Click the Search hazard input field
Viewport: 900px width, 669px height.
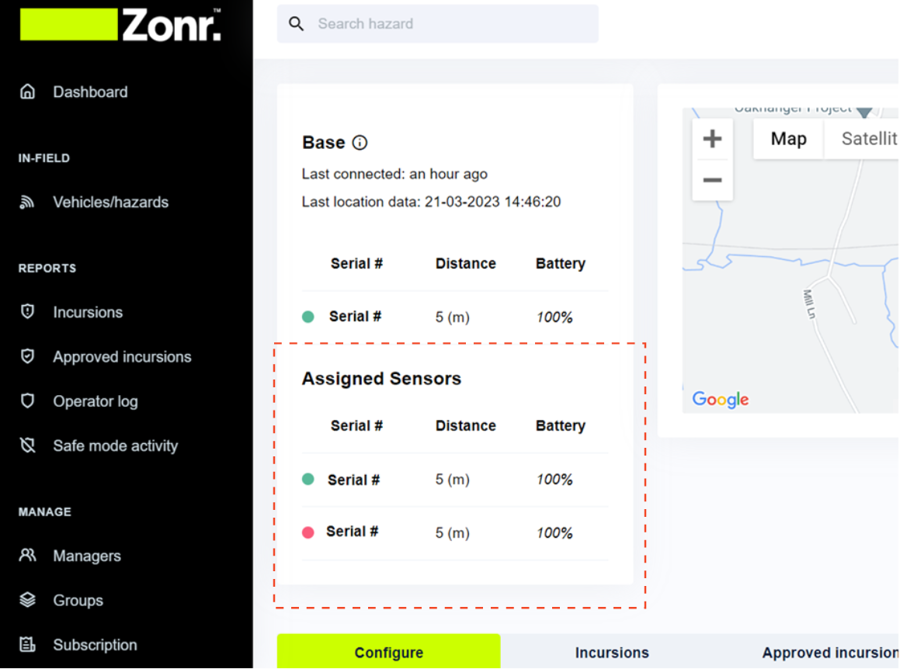pyautogui.click(x=450, y=24)
